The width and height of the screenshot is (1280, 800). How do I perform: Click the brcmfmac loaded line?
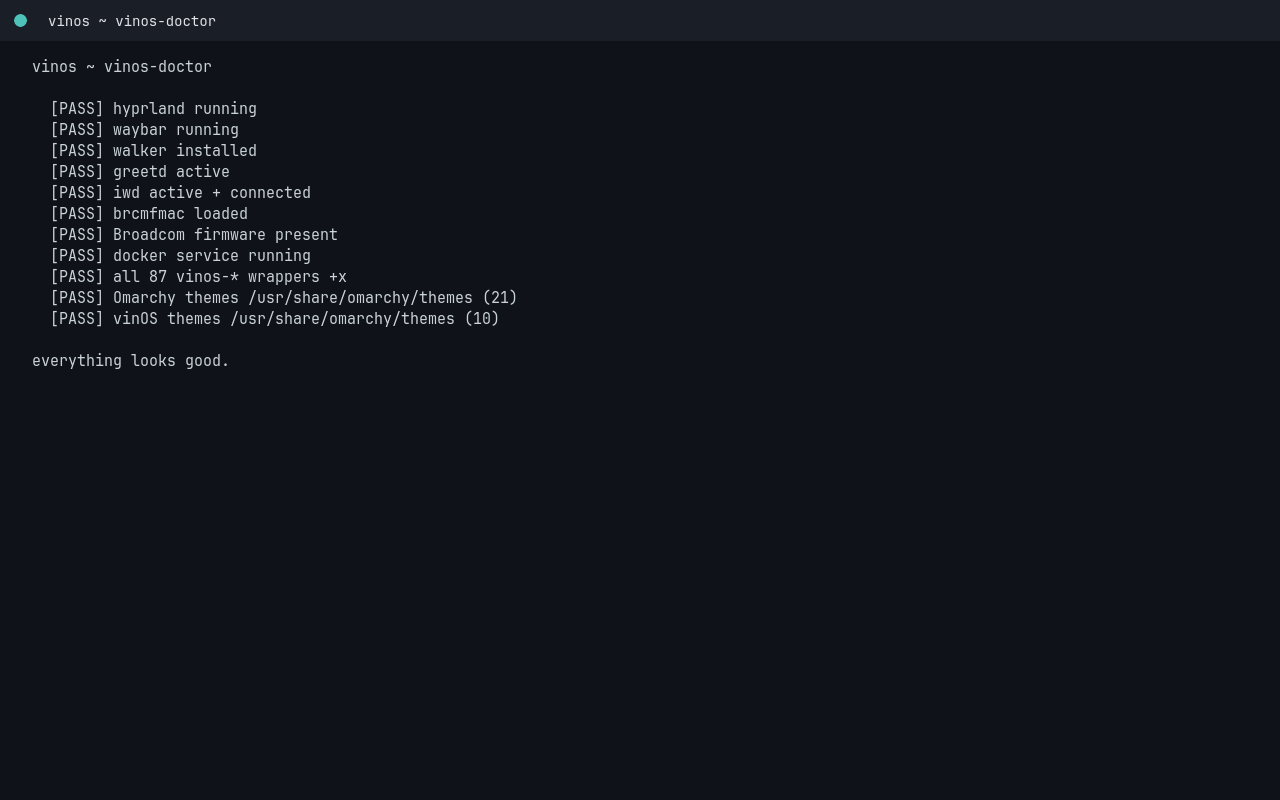149,214
